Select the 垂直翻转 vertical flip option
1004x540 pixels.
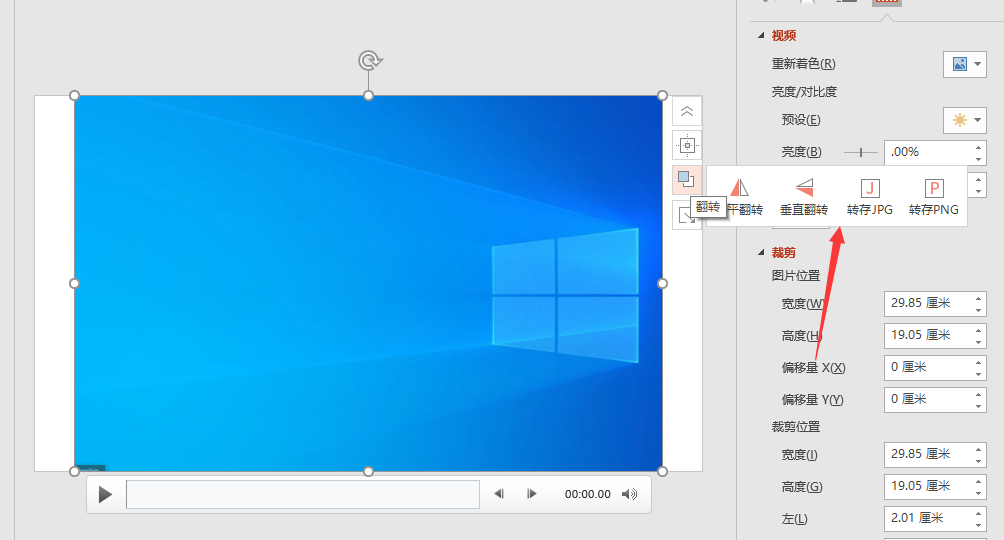pyautogui.click(x=804, y=197)
